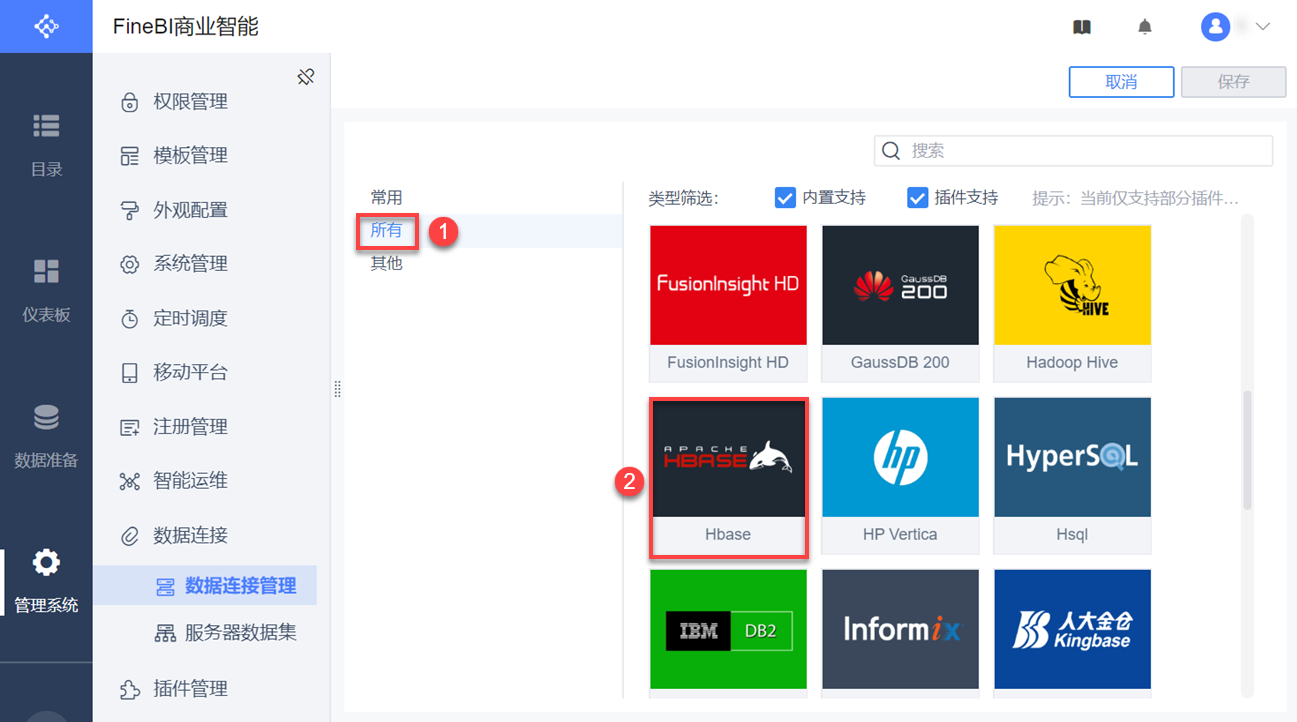Click the template icon beside 模板管理

129,156
